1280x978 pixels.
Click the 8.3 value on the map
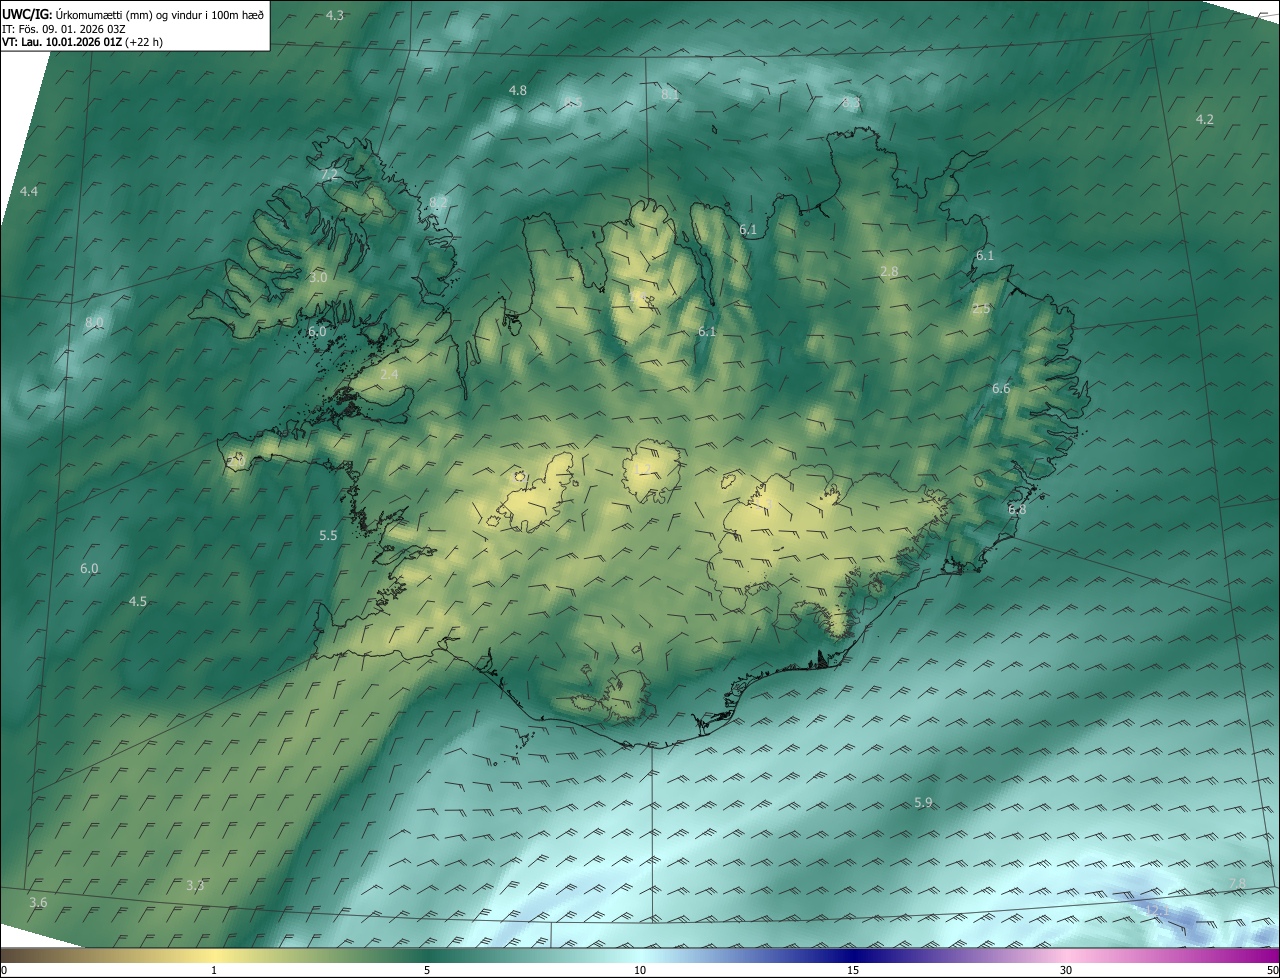851,102
